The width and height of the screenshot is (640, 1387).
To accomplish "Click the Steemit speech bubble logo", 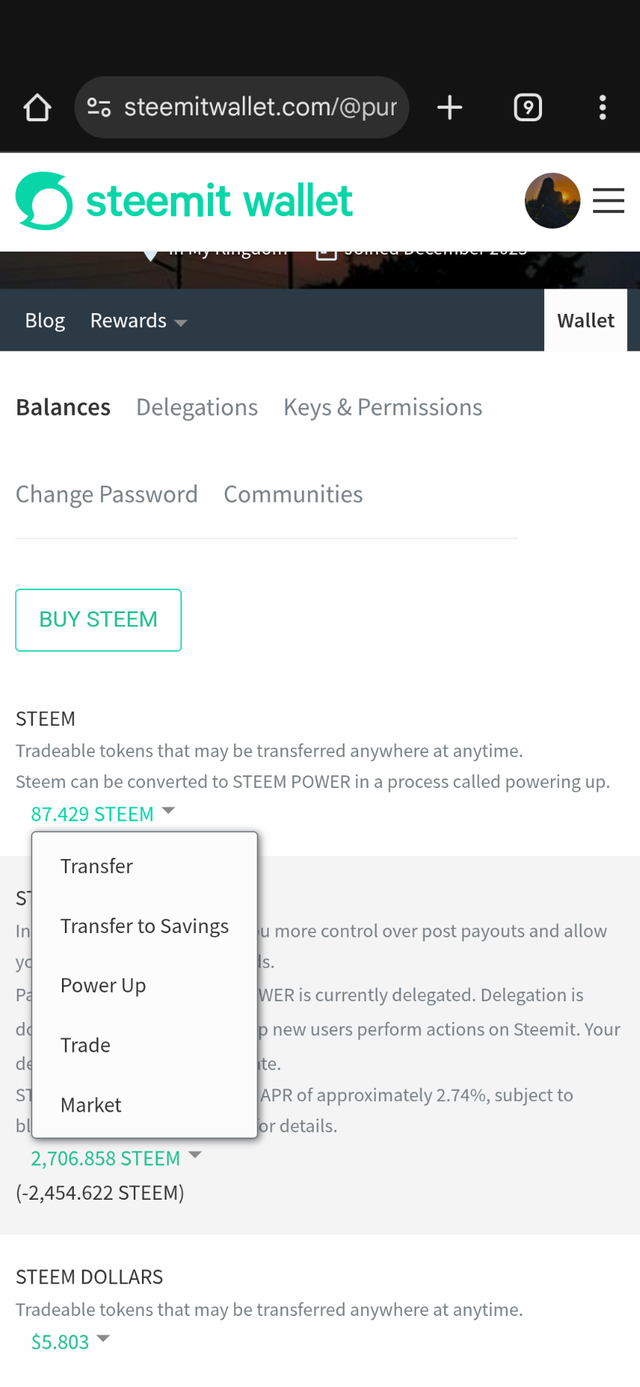I will pyautogui.click(x=44, y=201).
